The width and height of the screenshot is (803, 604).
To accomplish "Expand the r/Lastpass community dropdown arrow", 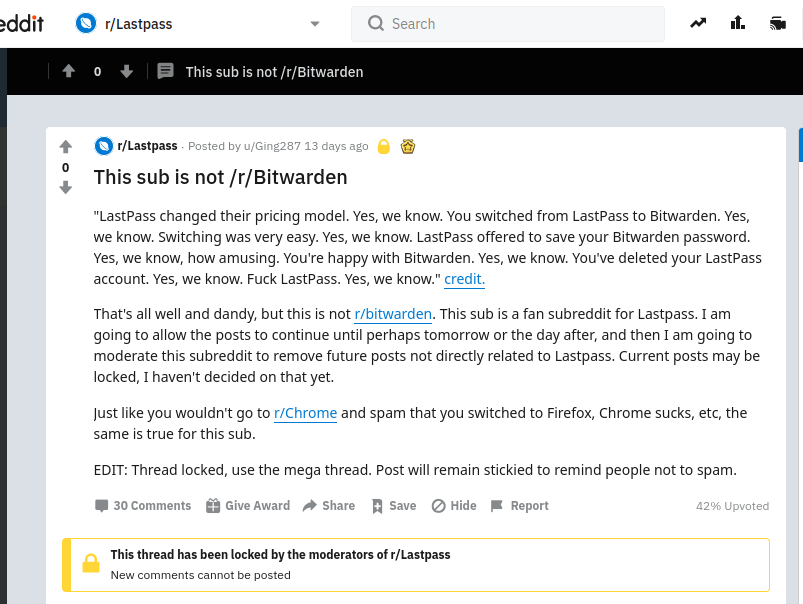I will [315, 24].
